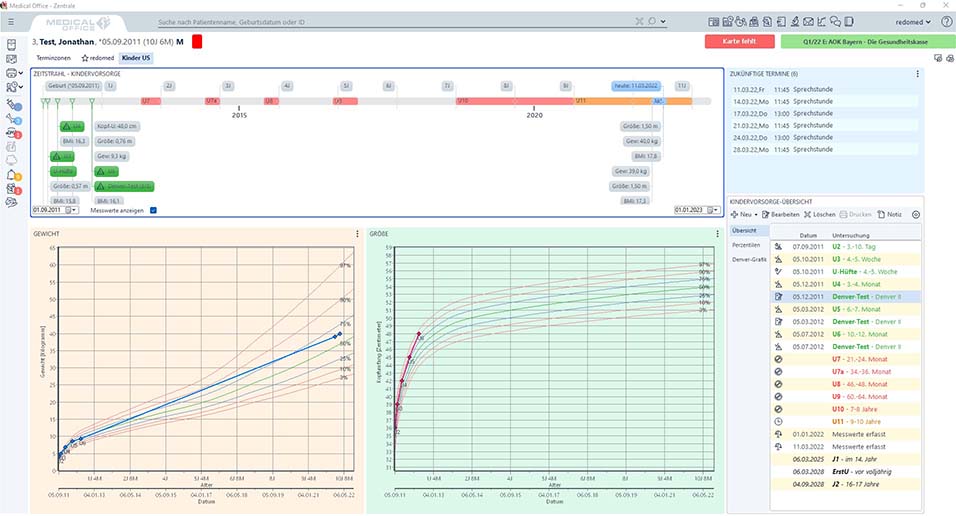Click the stopwatch icon in top toolbar

point(741,22)
